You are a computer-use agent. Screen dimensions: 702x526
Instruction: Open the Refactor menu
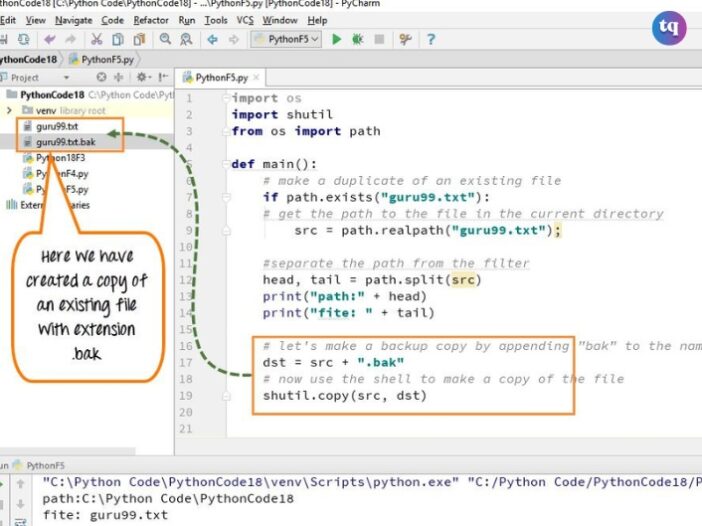pyautogui.click(x=151, y=20)
